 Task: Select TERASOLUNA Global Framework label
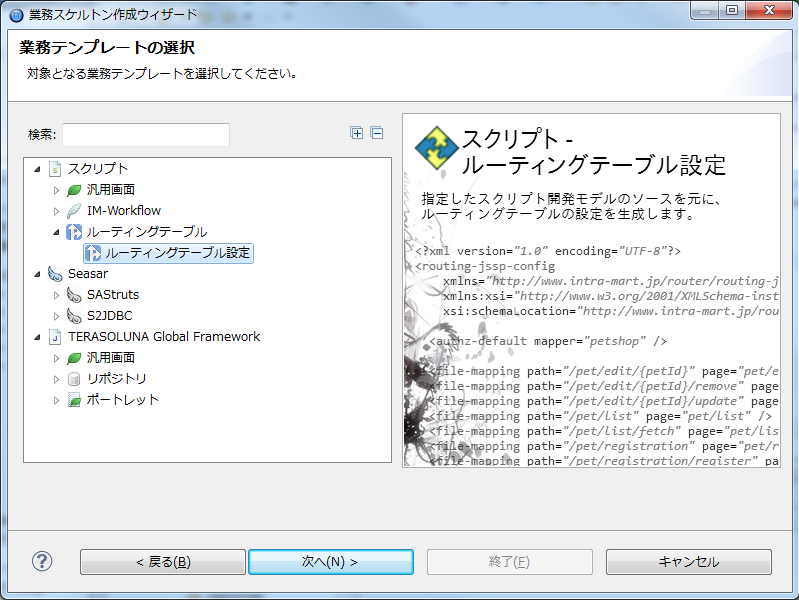pyautogui.click(x=164, y=336)
